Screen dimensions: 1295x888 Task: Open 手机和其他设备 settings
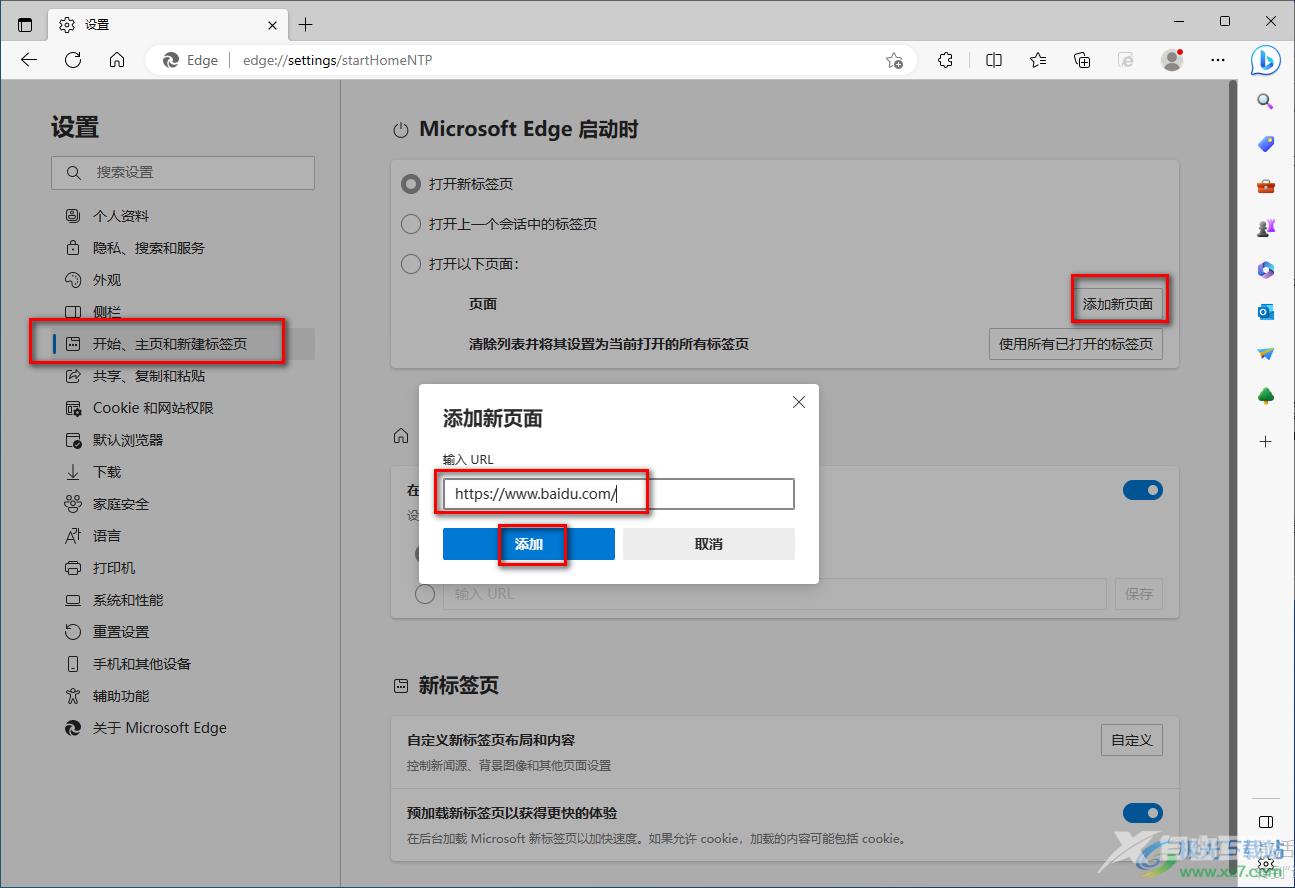[x=142, y=664]
